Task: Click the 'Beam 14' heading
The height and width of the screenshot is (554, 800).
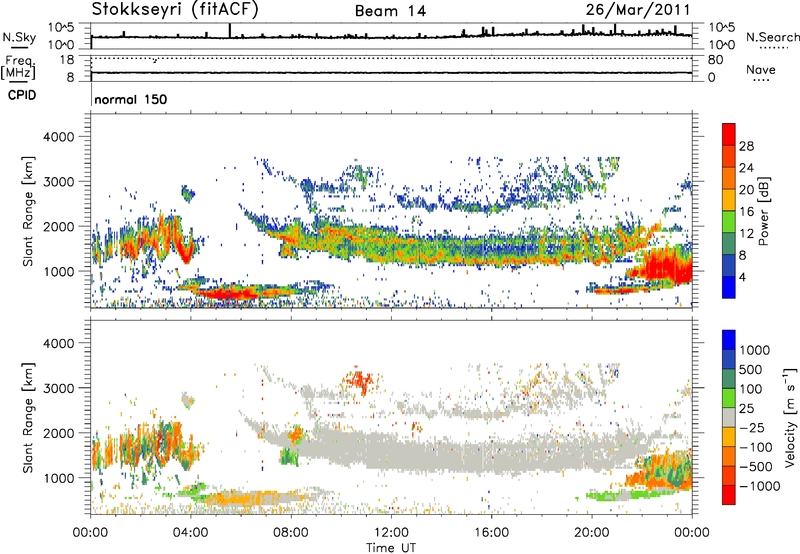Action: tap(390, 11)
